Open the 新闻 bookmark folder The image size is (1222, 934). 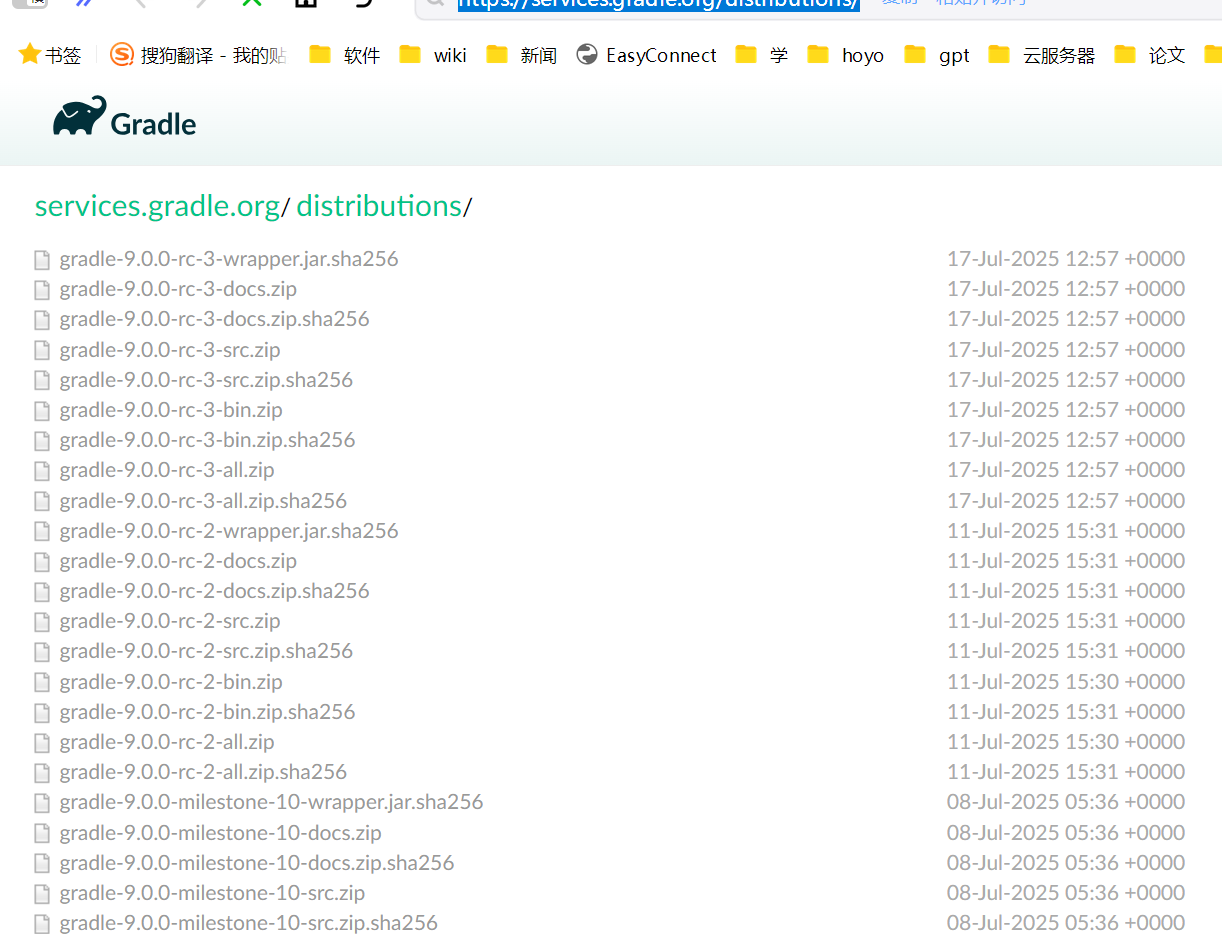point(522,55)
